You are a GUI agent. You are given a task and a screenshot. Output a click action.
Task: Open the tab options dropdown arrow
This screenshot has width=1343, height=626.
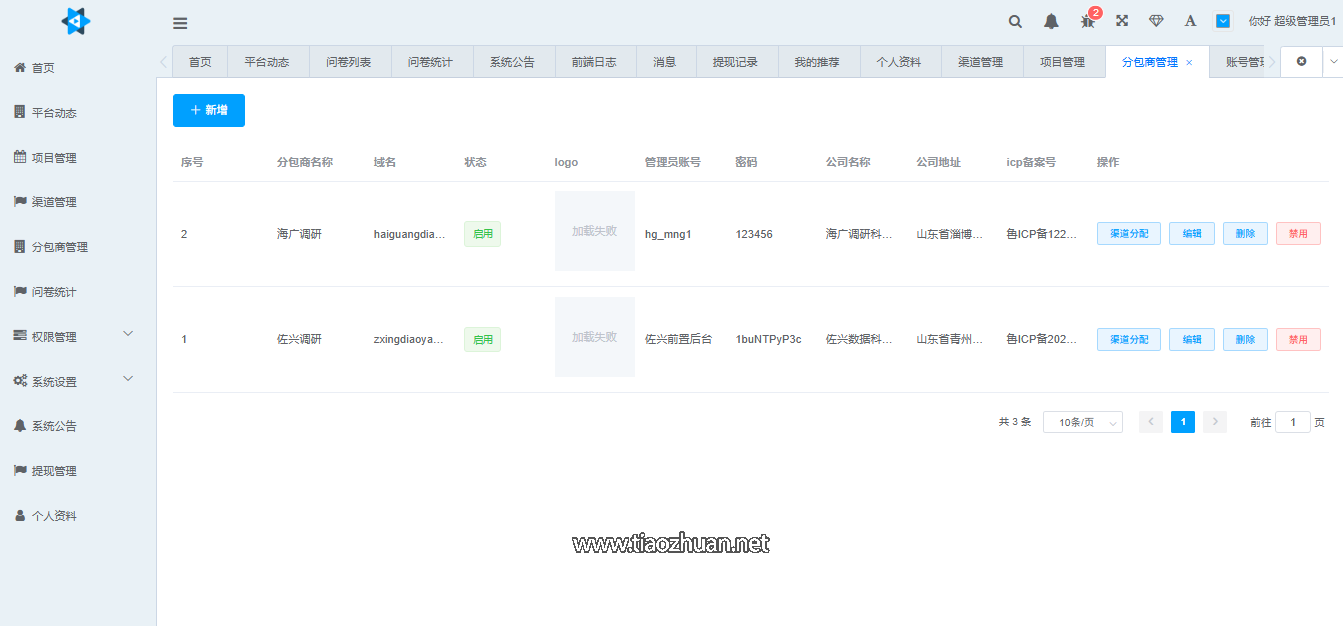(x=1332, y=62)
